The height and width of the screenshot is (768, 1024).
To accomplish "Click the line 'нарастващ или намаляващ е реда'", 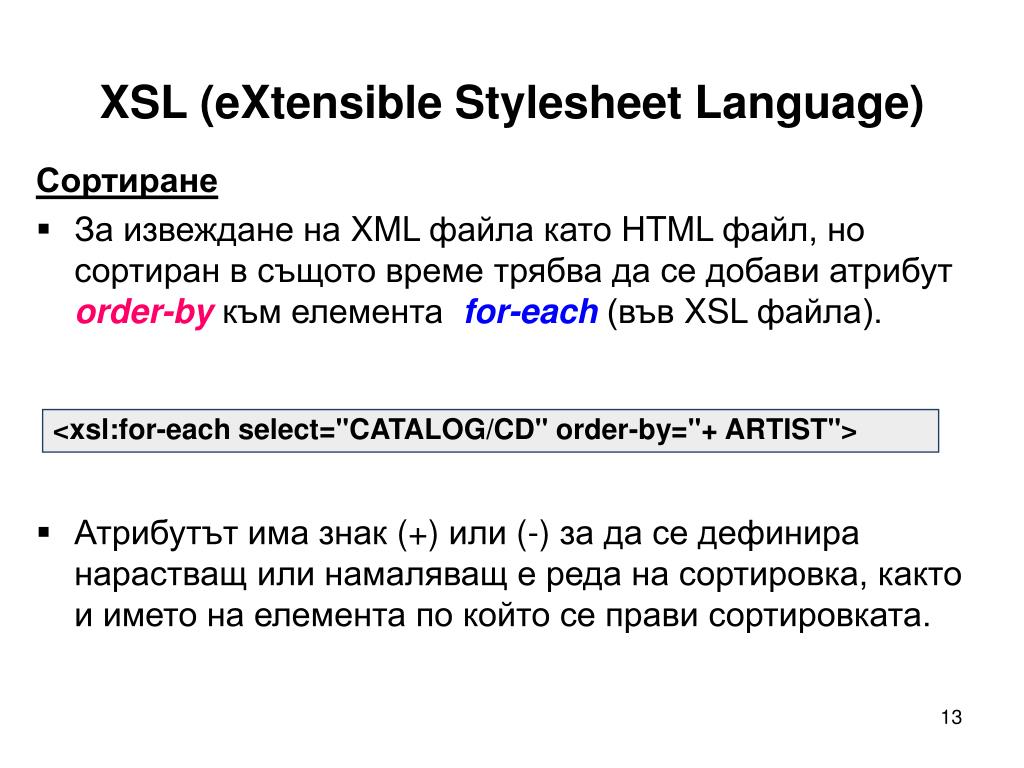I will 518,575.
